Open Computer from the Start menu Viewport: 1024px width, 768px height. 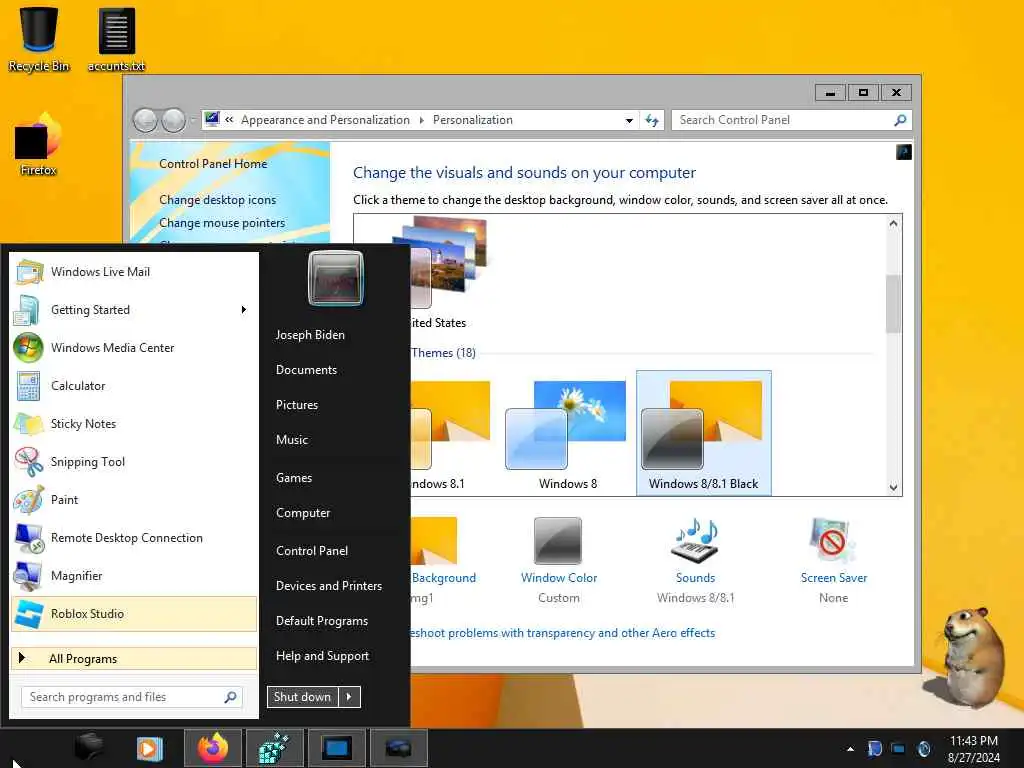tap(303, 513)
